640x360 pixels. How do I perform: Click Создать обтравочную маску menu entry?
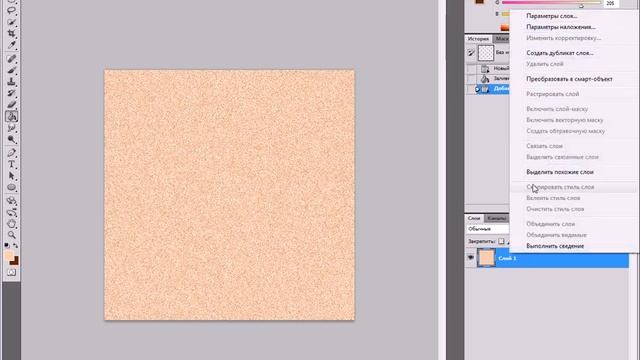565,131
